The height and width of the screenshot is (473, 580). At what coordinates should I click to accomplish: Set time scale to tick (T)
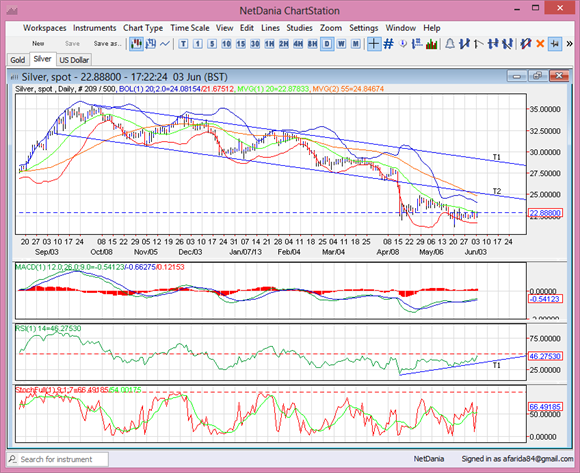[183, 44]
